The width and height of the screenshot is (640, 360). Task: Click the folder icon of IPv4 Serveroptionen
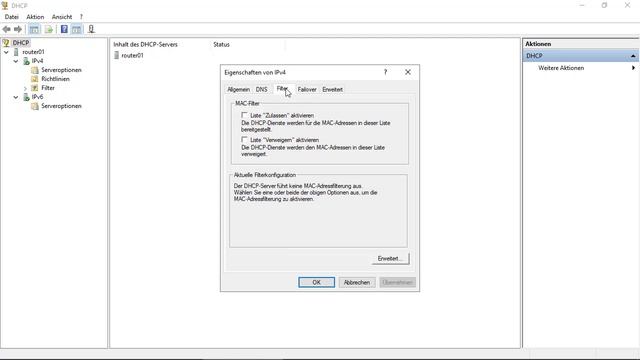click(35, 70)
